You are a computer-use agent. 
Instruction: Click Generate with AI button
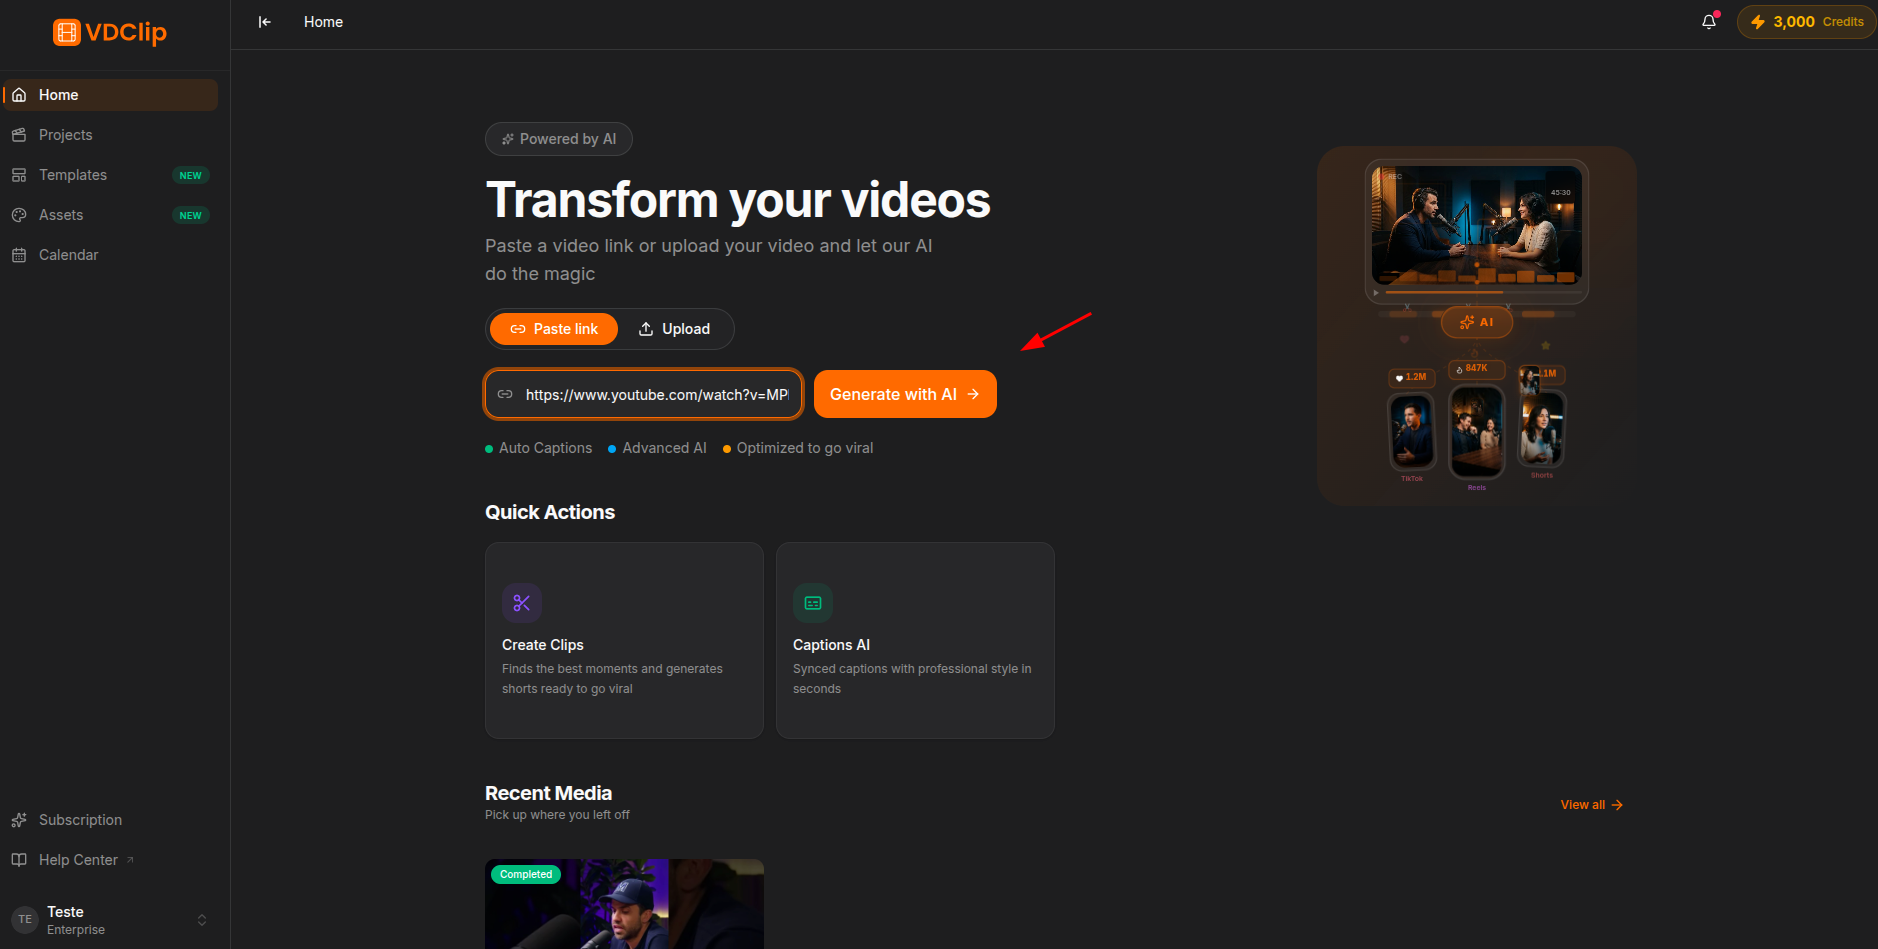point(905,394)
